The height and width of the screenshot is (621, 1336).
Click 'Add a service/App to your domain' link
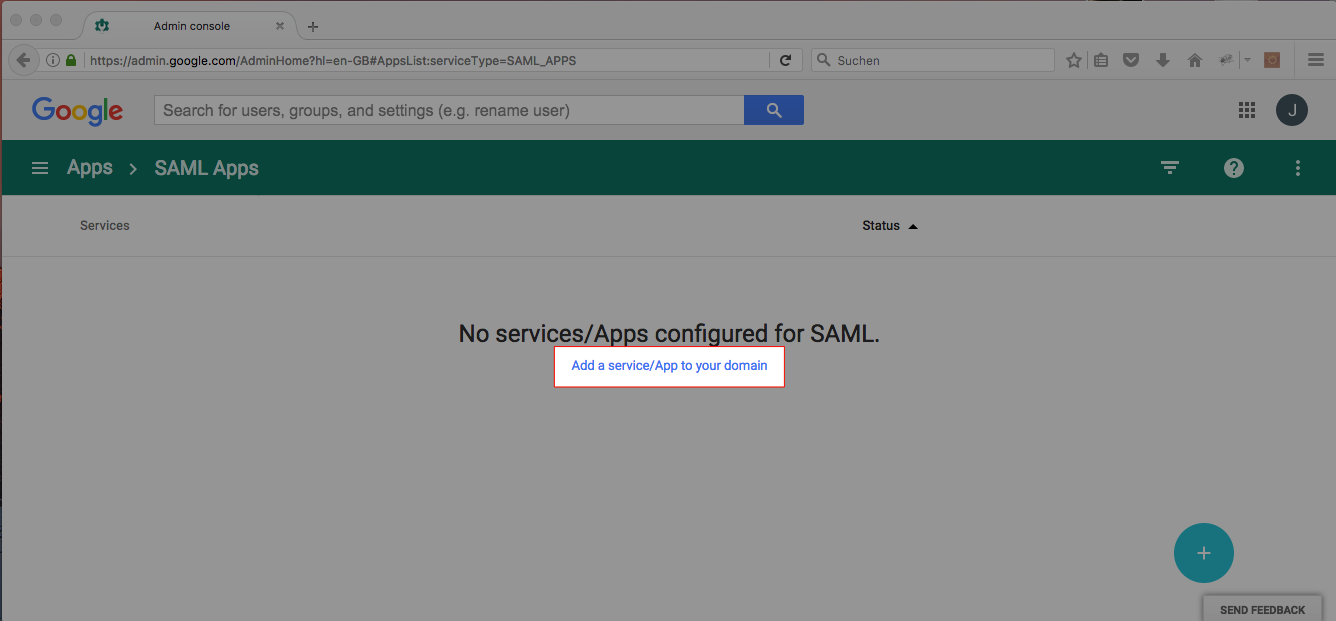click(x=669, y=366)
